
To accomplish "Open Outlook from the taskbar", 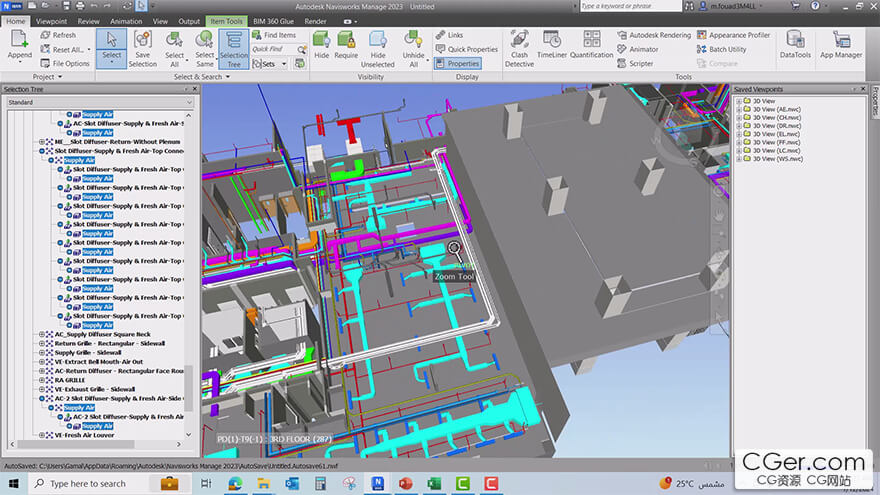I will (x=292, y=483).
